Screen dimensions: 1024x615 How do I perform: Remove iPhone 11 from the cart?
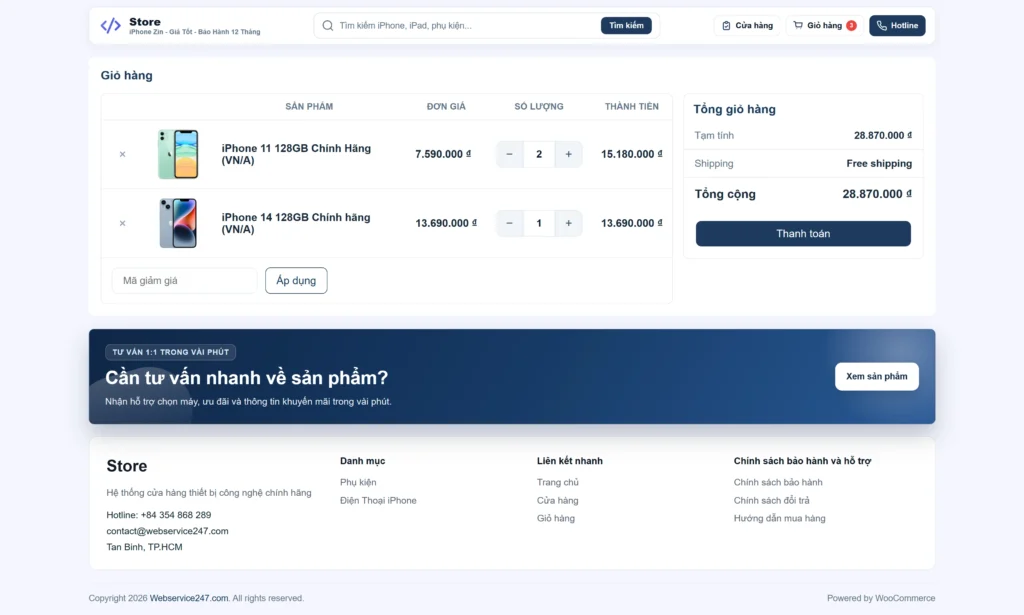pos(123,154)
